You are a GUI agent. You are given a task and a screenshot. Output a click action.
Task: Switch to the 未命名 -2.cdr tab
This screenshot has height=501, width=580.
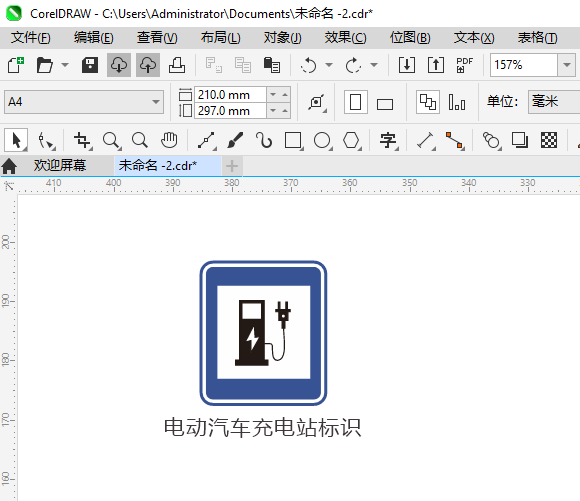point(168,165)
